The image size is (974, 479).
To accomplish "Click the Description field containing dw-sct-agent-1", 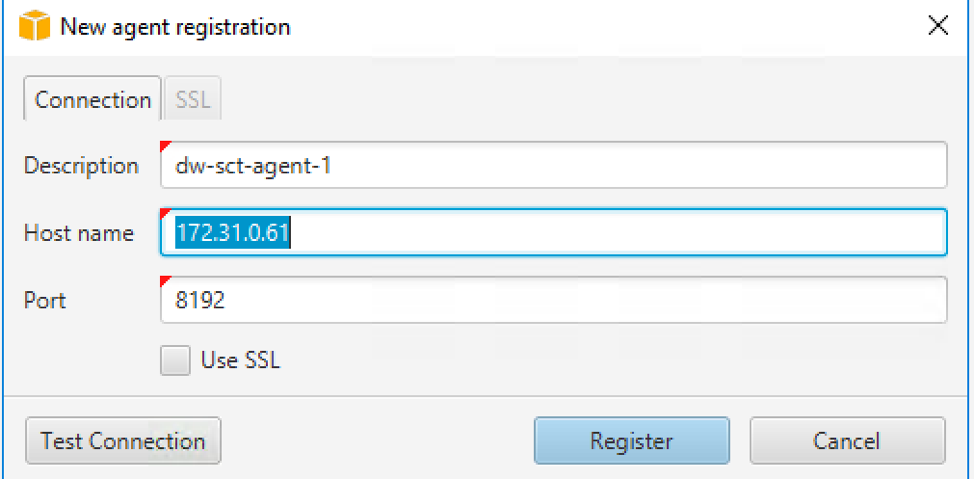I will [553, 165].
